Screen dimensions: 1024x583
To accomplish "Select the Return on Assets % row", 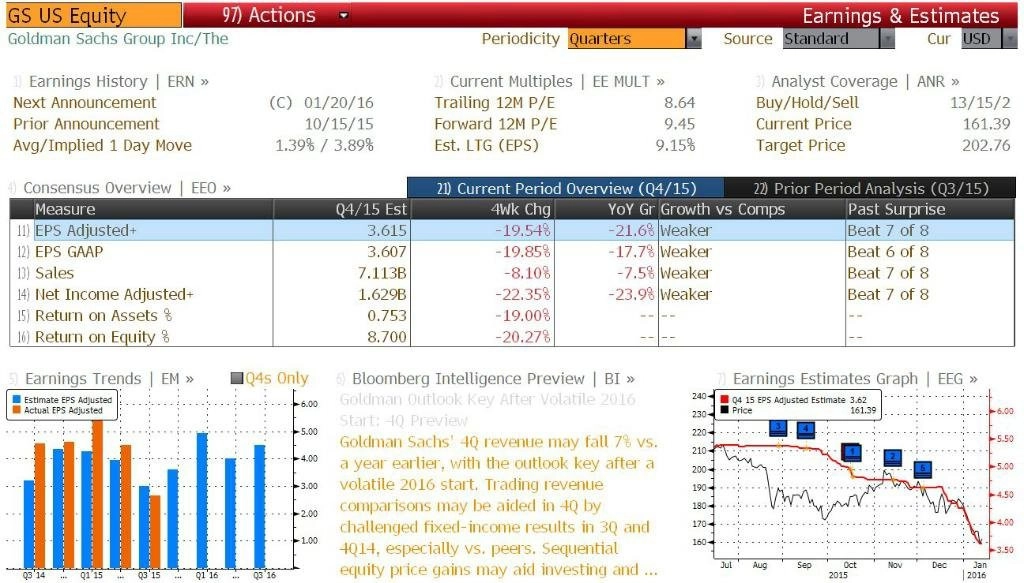I will [512, 316].
